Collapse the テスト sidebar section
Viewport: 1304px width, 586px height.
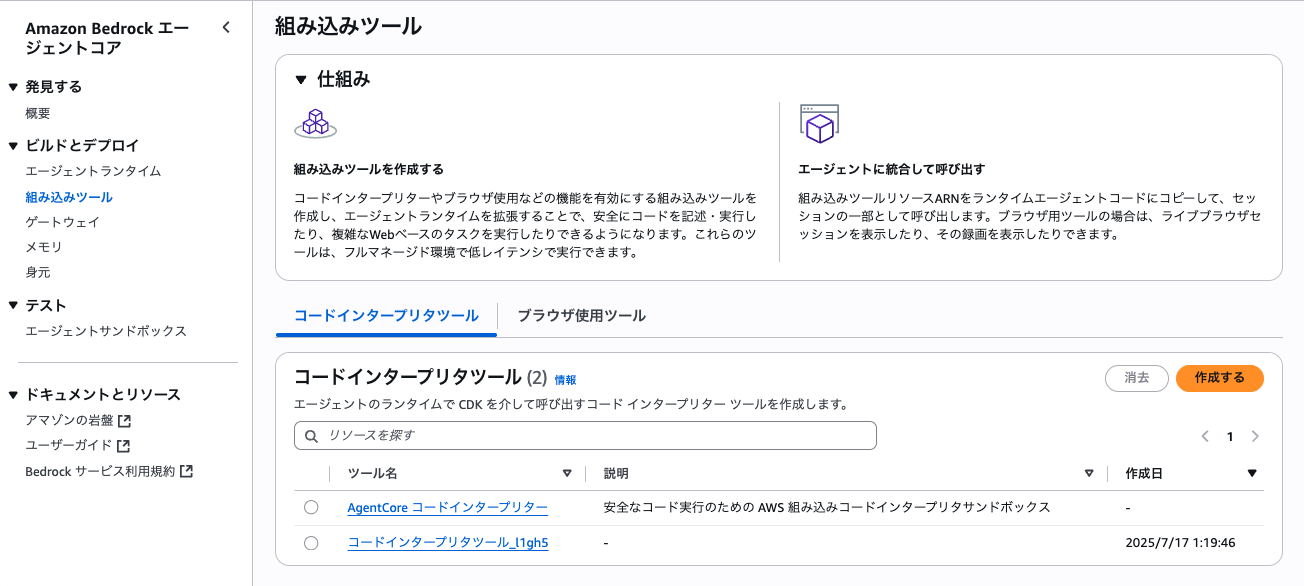coord(13,305)
